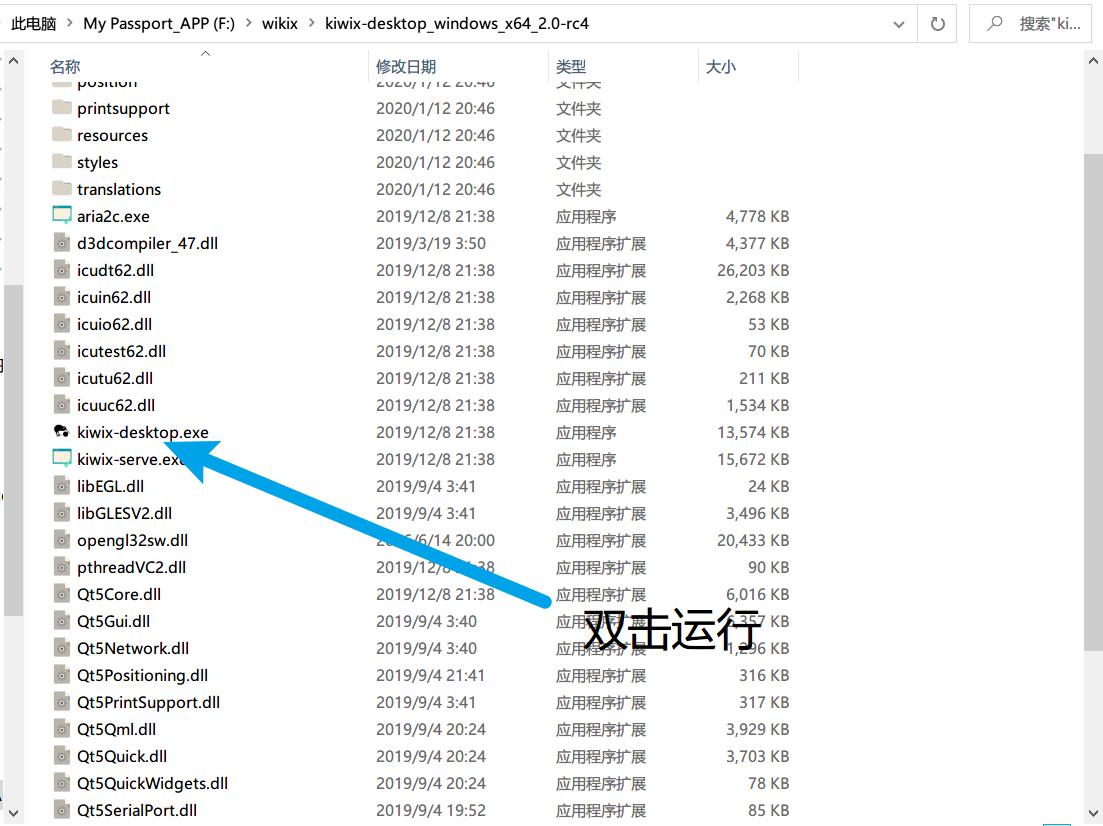The height and width of the screenshot is (826, 1103).
Task: Navigate to wikix folder in breadcrumb
Action: click(281, 23)
